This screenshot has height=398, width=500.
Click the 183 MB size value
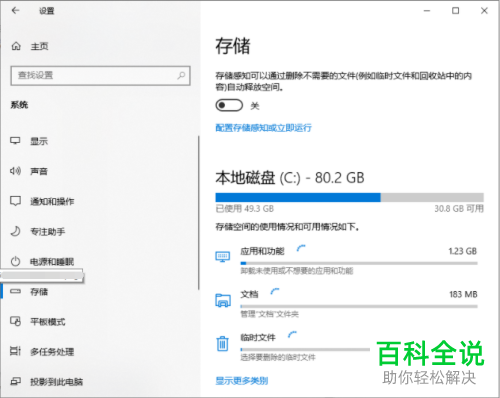(463, 294)
